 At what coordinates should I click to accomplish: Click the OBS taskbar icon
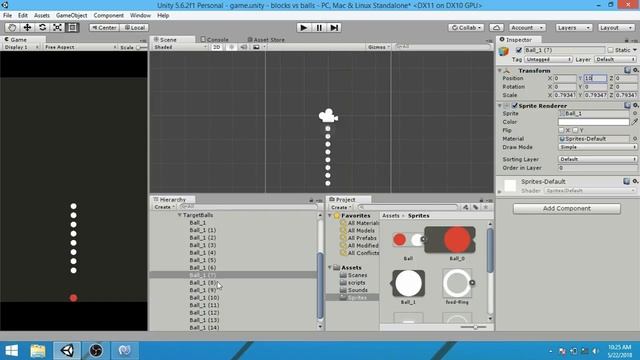coord(96,351)
